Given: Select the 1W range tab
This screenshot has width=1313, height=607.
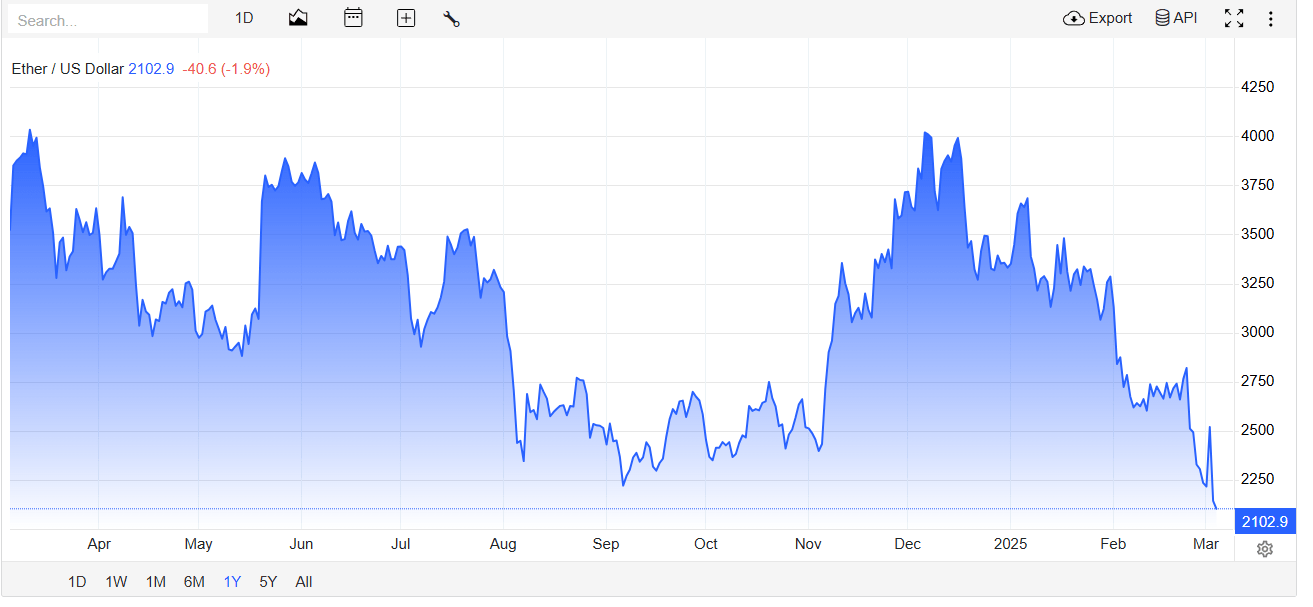Looking at the screenshot, I should (x=116, y=582).
